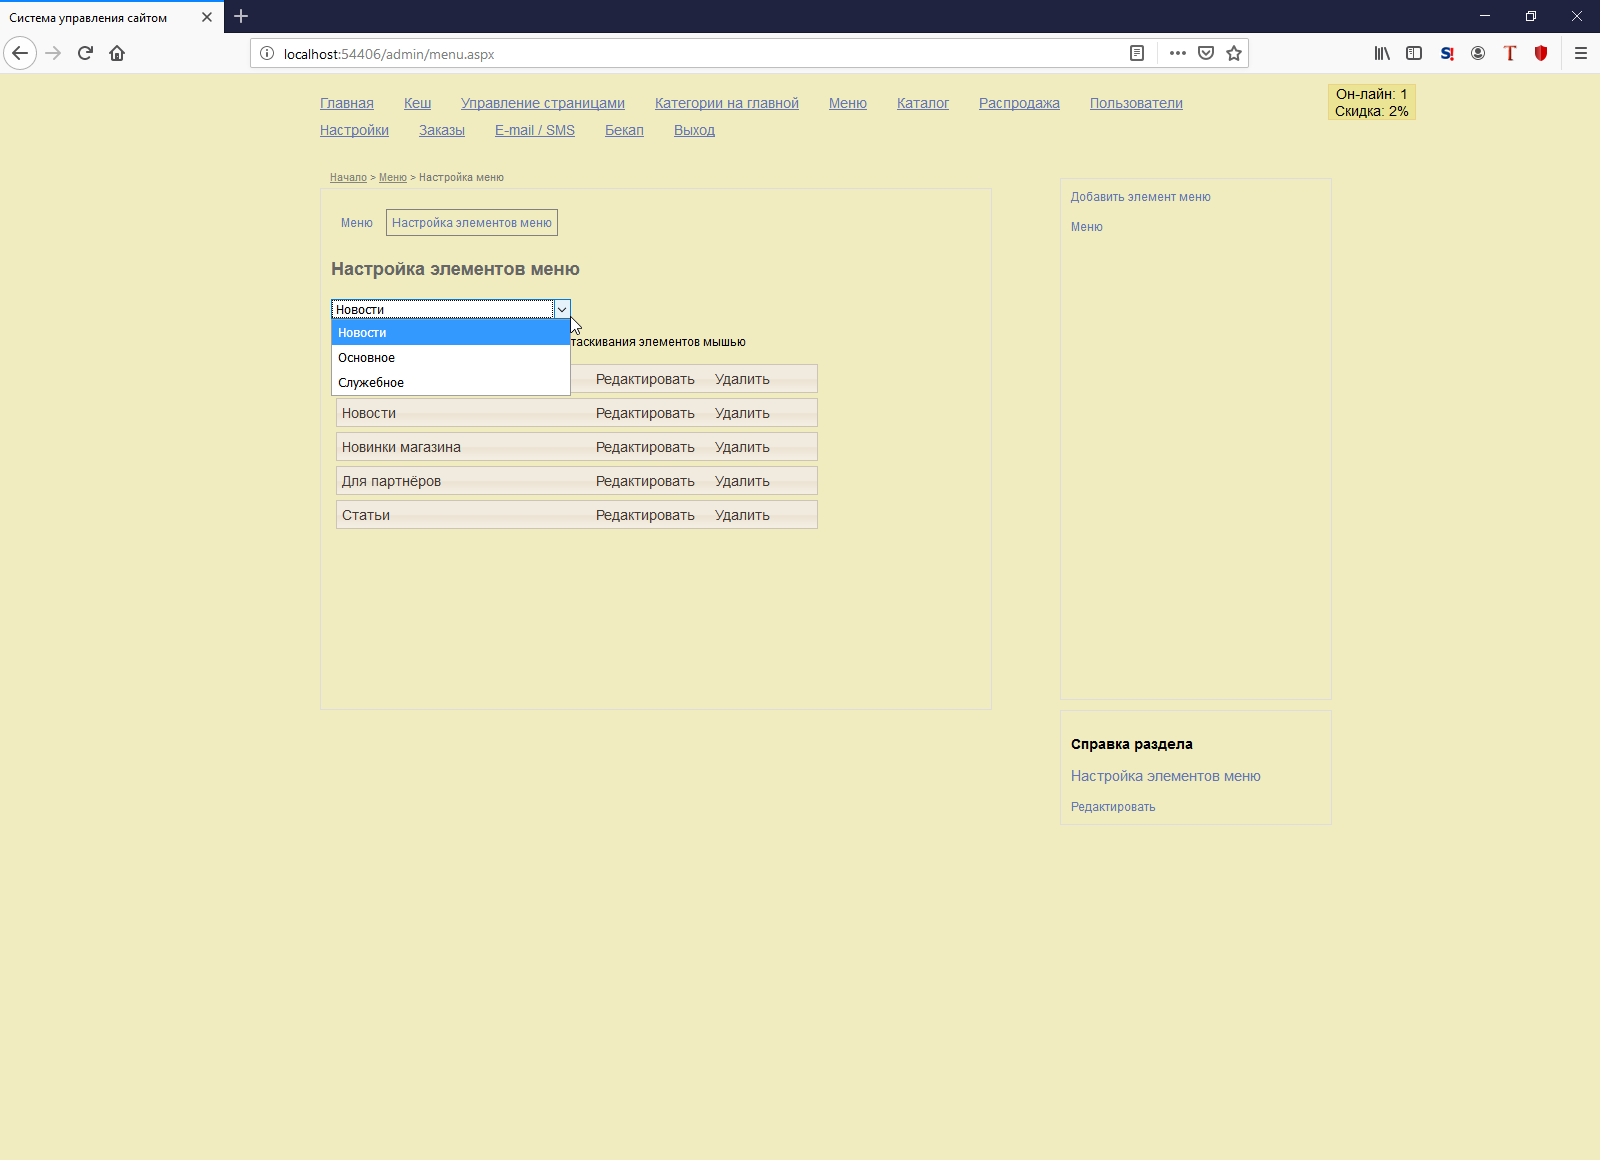The height and width of the screenshot is (1160, 1600).
Task: Choose Основное from the dropdown list
Action: (x=451, y=357)
